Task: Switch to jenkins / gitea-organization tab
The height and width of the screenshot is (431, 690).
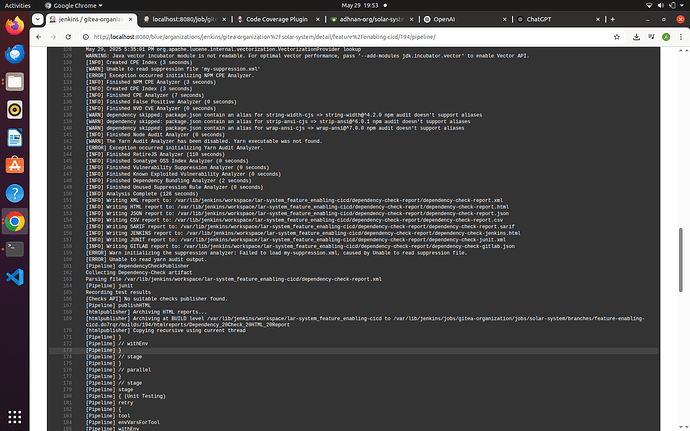Action: click(90, 19)
